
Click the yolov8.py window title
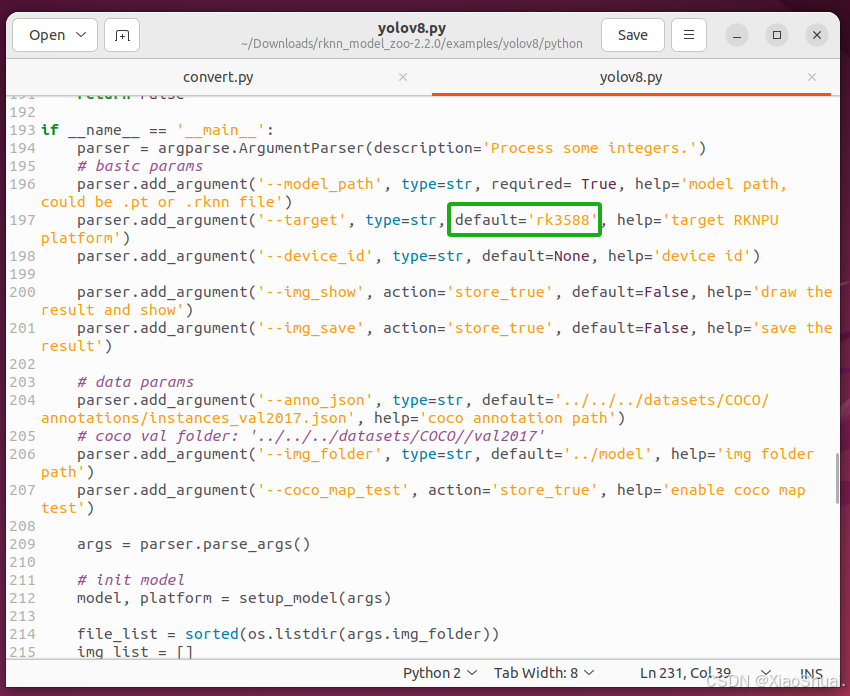click(x=412, y=28)
